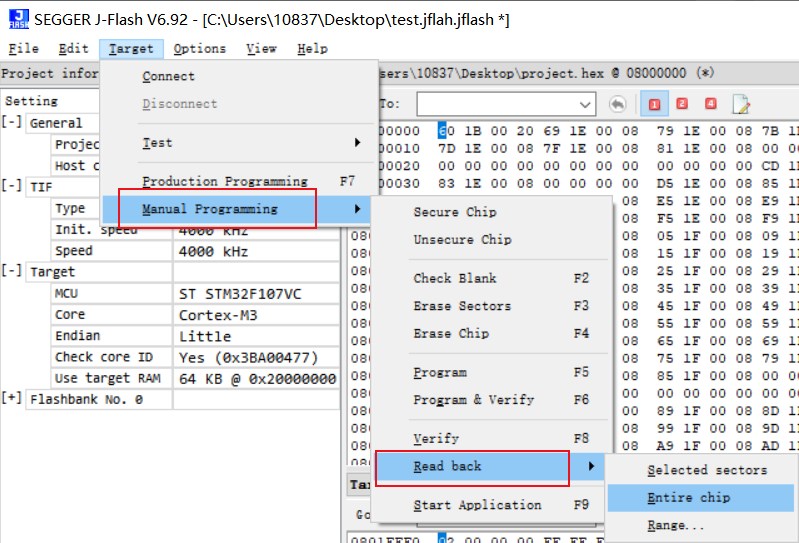Select 1-byte display width icon
Image resolution: width=799 pixels, height=543 pixels.
pyautogui.click(x=654, y=104)
